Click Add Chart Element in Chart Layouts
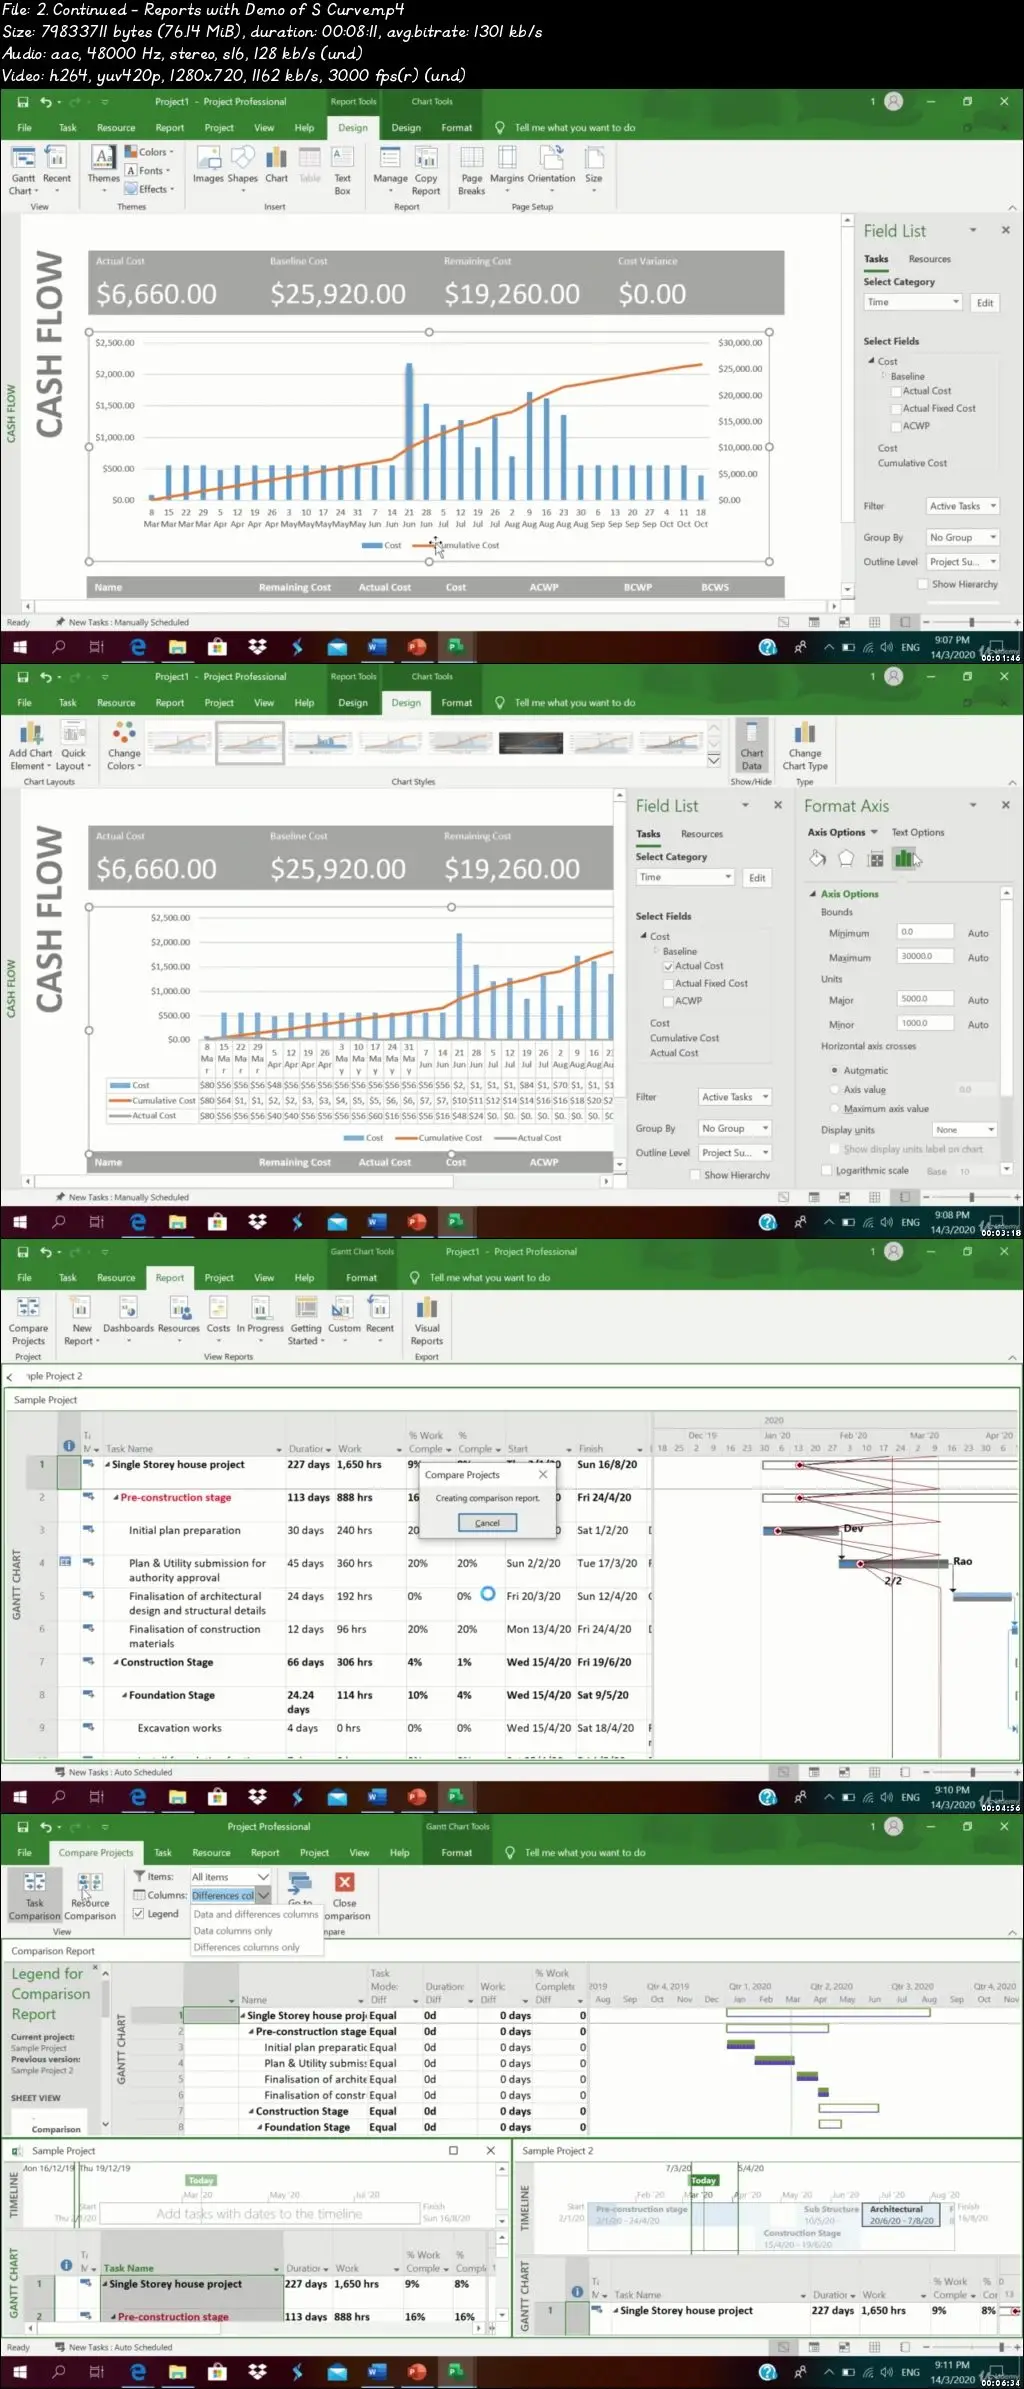Viewport: 1024px width, 2389px height. click(x=30, y=745)
